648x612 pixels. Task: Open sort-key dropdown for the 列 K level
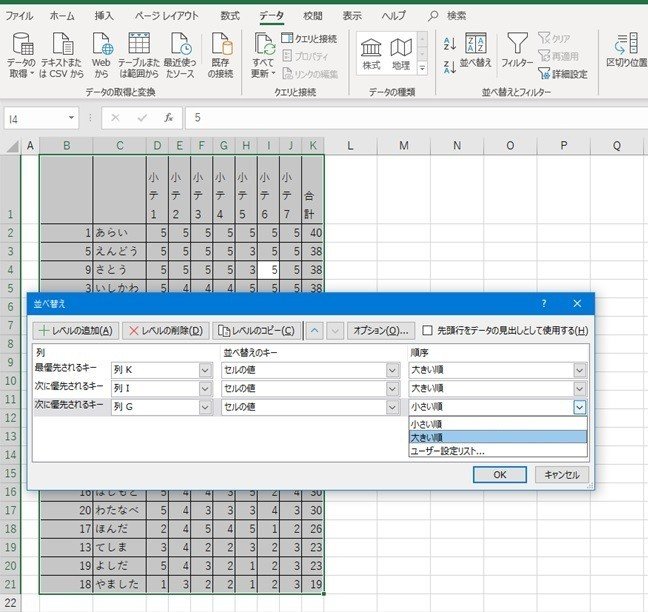click(x=392, y=370)
